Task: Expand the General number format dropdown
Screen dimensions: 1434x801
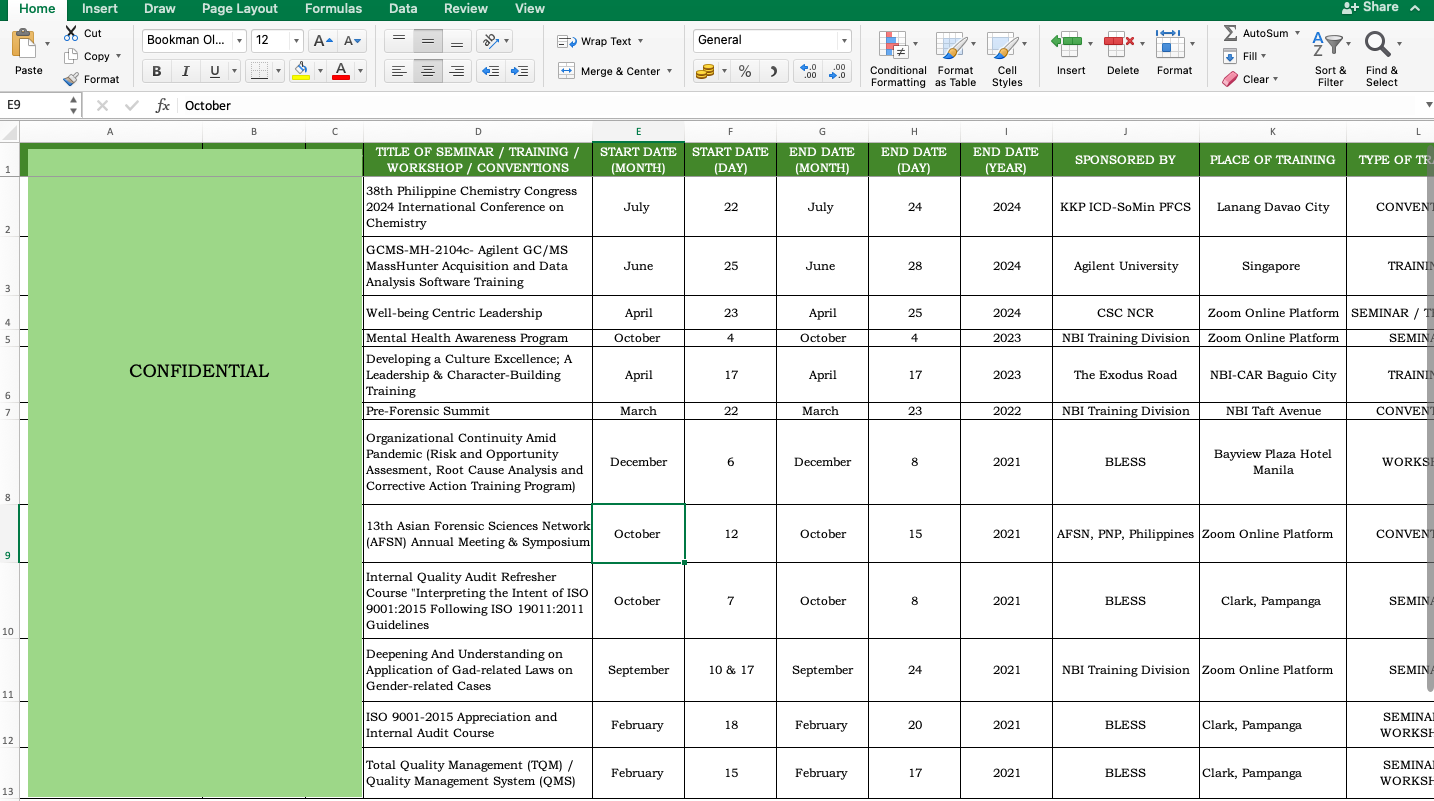Action: click(844, 41)
